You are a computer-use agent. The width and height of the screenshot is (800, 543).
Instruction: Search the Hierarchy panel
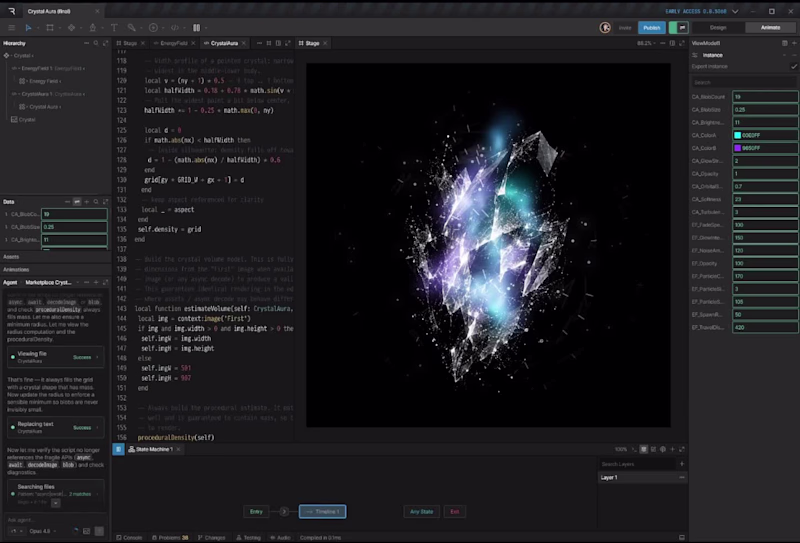click(96, 43)
